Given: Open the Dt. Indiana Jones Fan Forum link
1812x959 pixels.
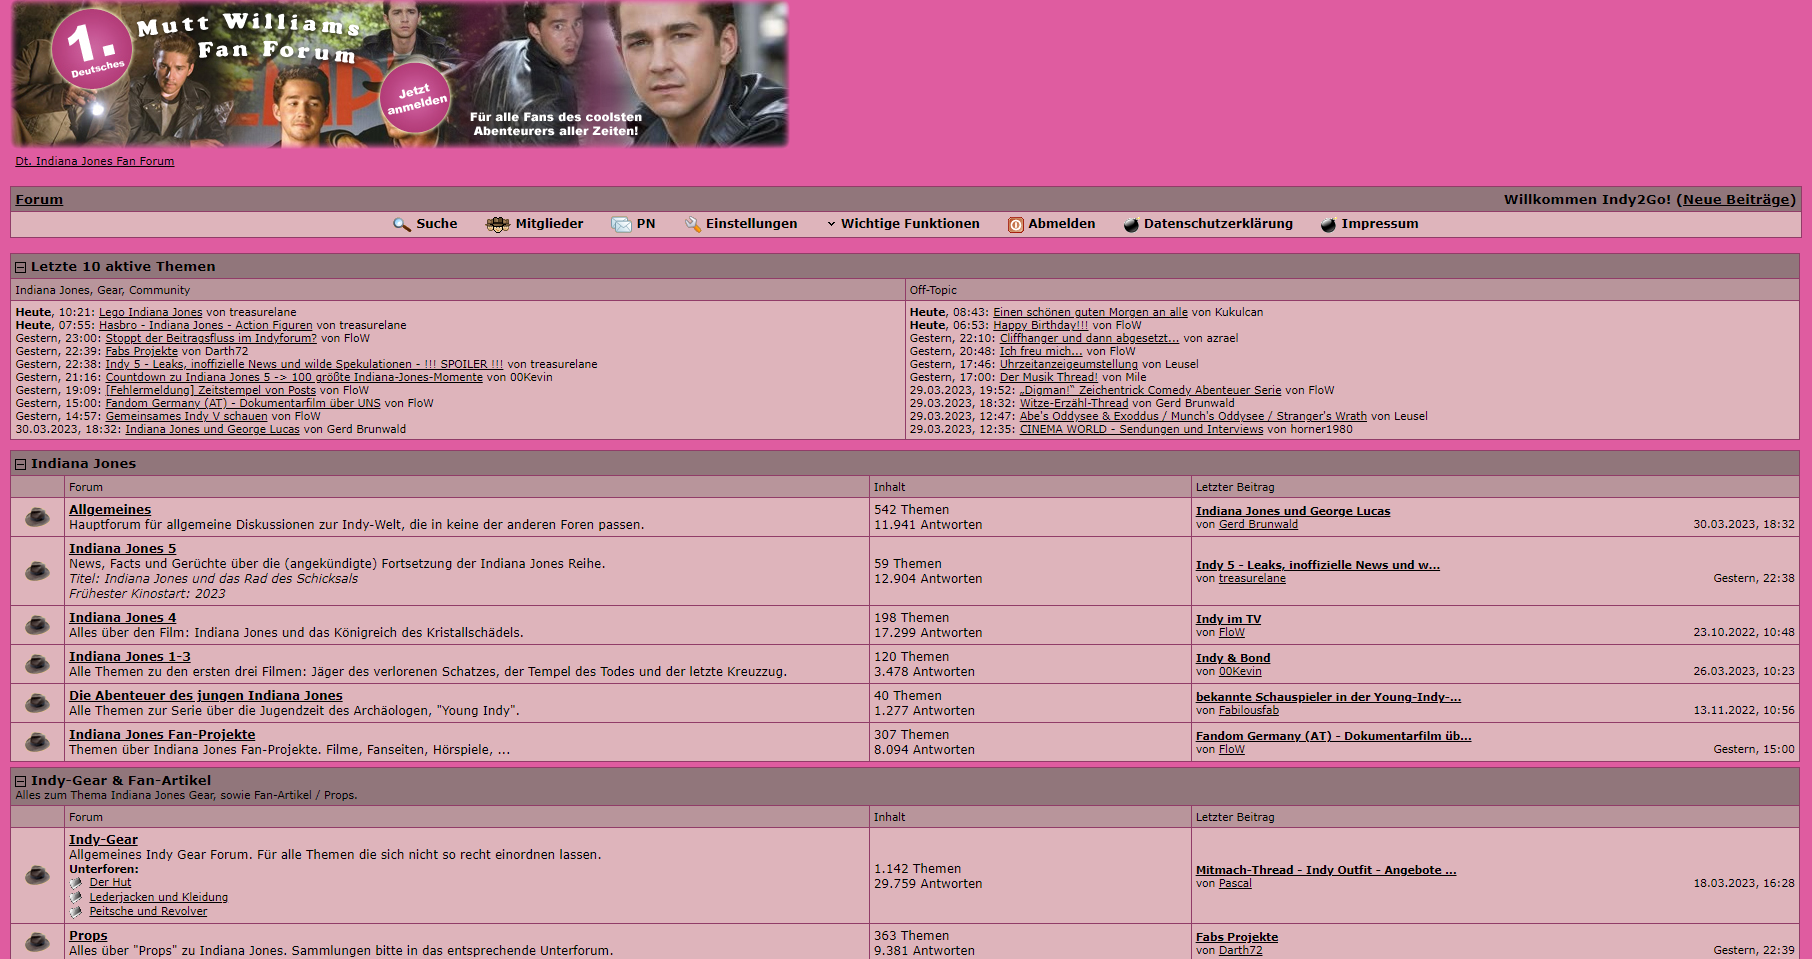Looking at the screenshot, I should click(95, 161).
